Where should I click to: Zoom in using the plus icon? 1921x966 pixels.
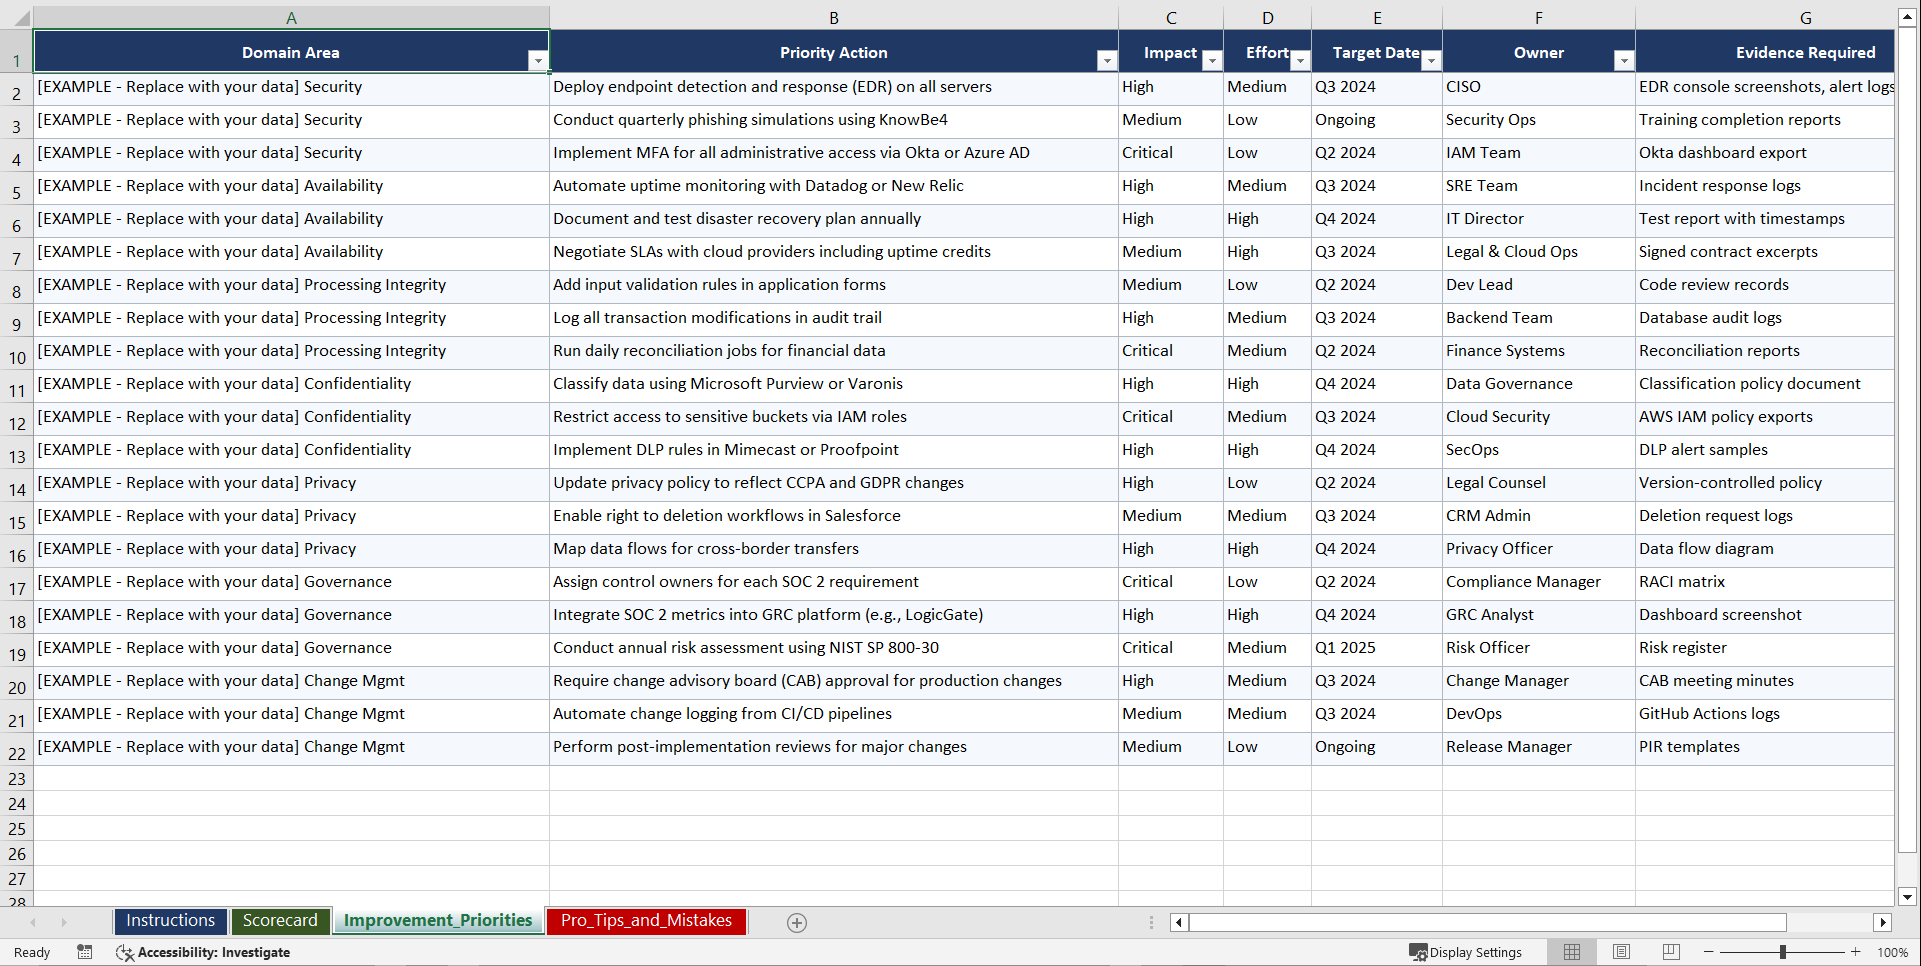point(1856,952)
